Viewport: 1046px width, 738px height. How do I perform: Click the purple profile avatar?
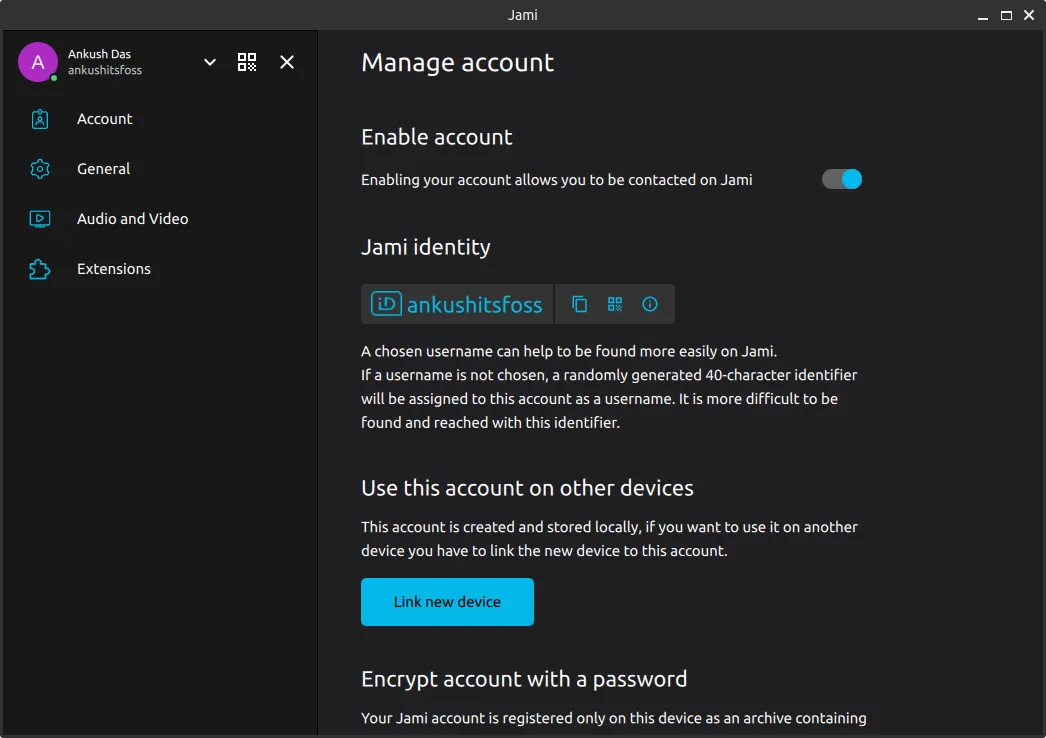pos(38,62)
